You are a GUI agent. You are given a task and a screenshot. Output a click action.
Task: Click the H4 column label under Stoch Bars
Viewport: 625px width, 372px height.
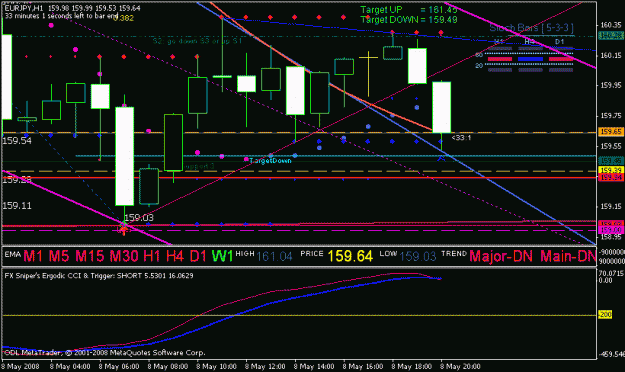coord(529,41)
